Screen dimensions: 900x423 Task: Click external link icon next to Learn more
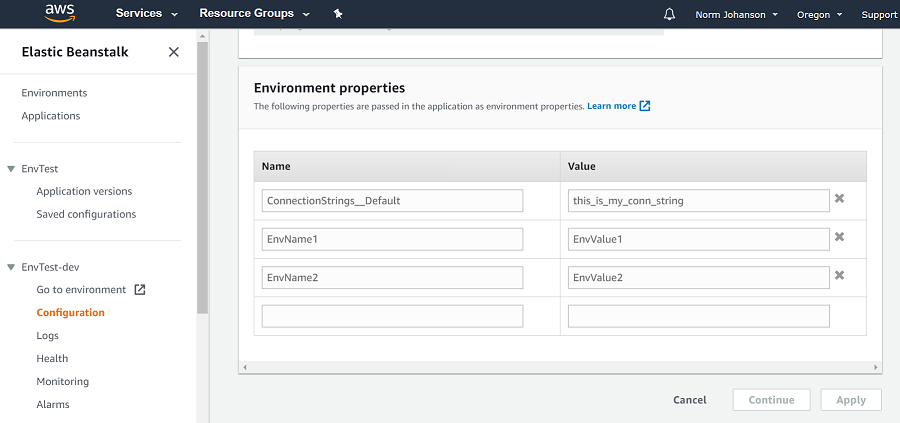coord(645,106)
